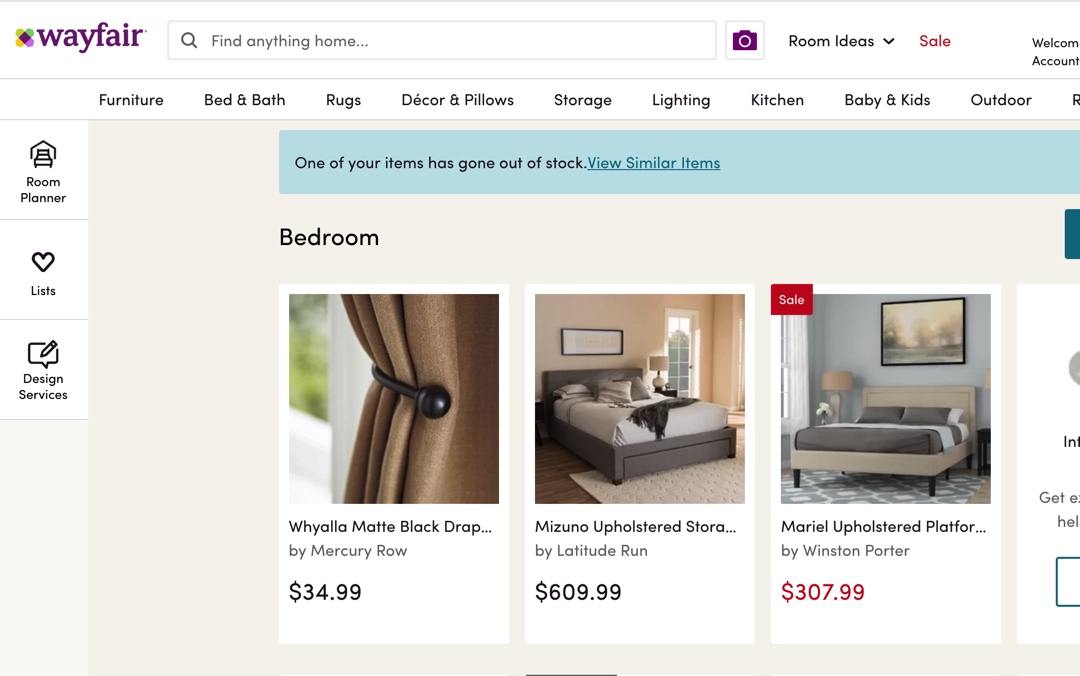Go to Baby & Kids category
Viewport: 1080px width, 676px height.
887,100
